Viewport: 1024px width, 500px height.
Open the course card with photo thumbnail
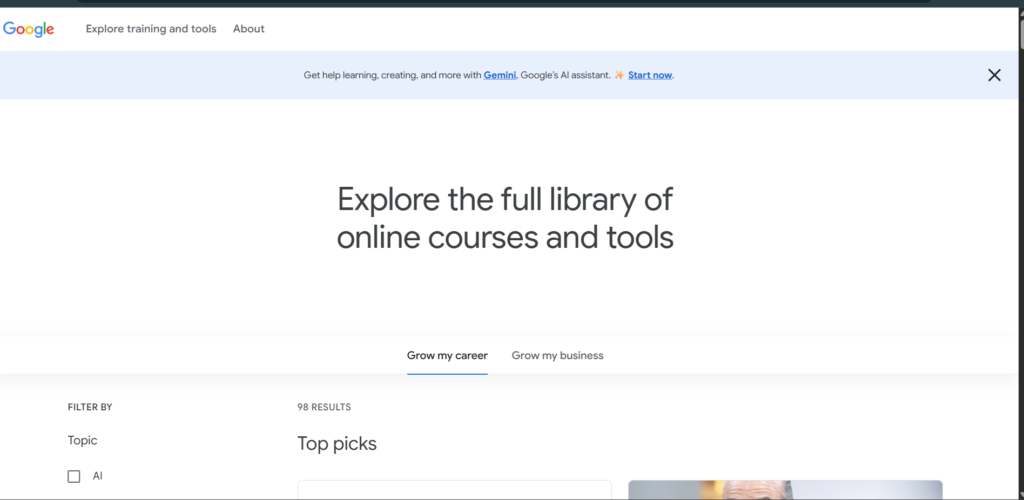(x=785, y=490)
